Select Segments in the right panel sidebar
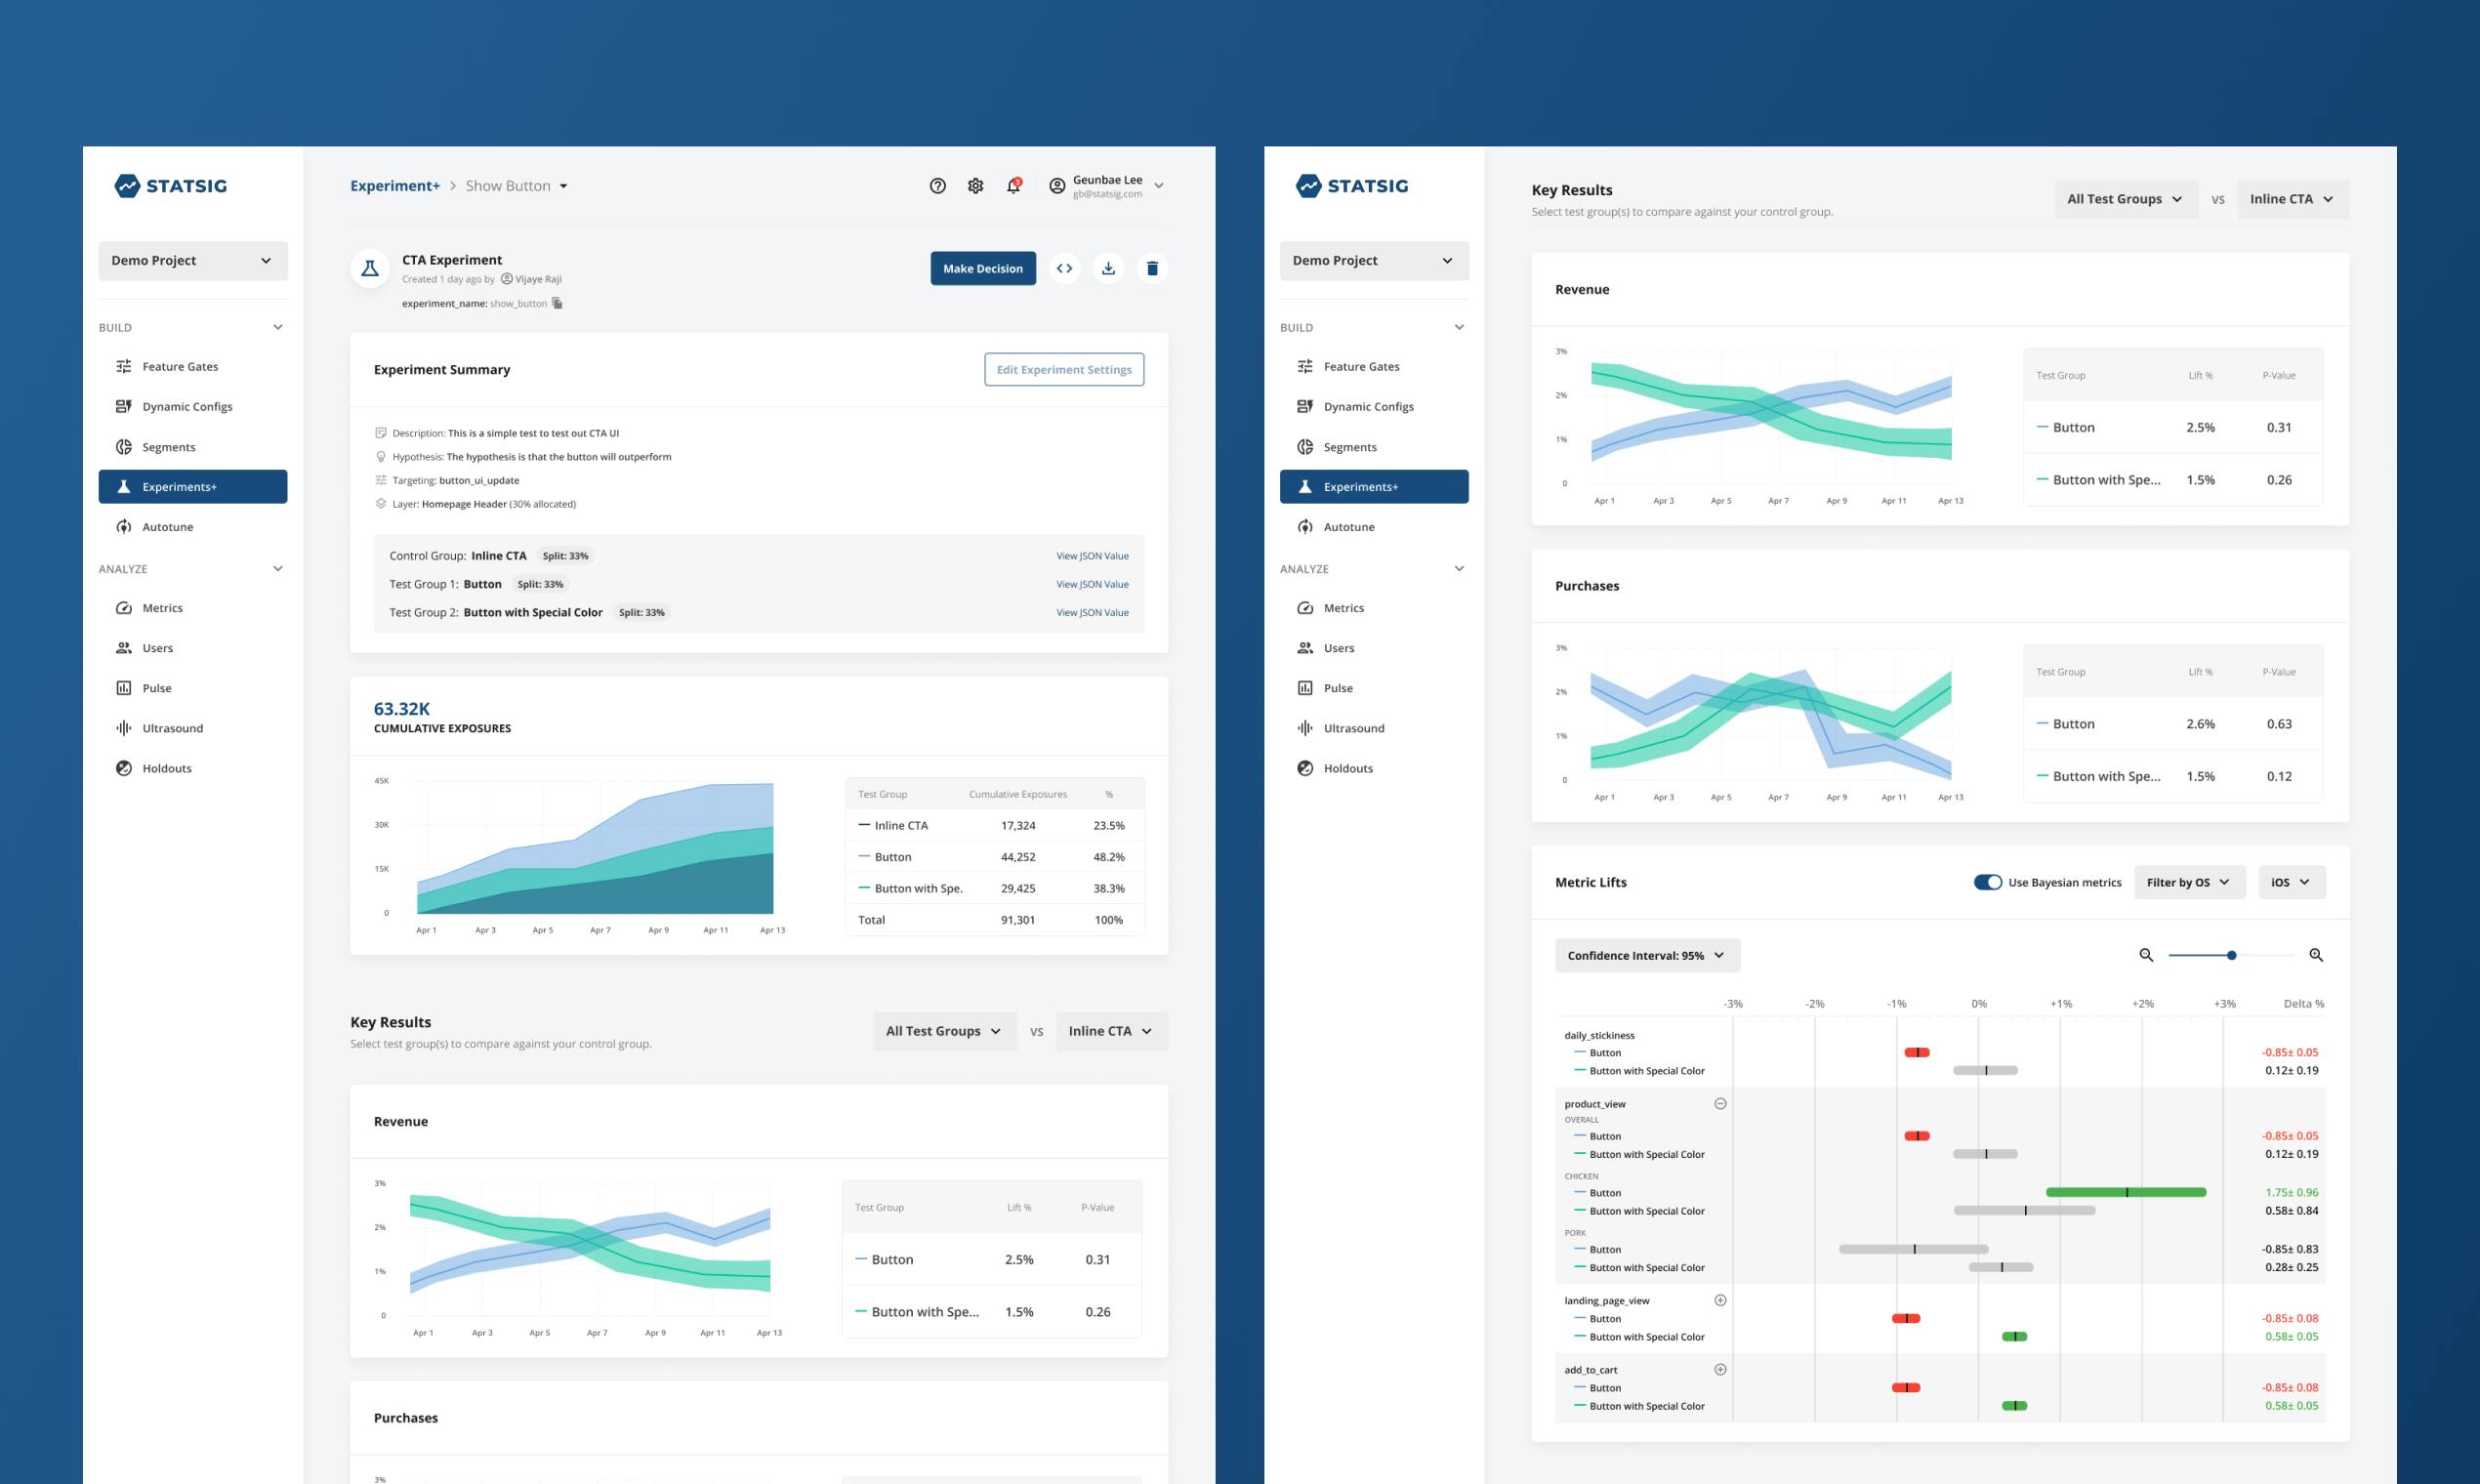This screenshot has height=1484, width=2480. [x=1374, y=447]
